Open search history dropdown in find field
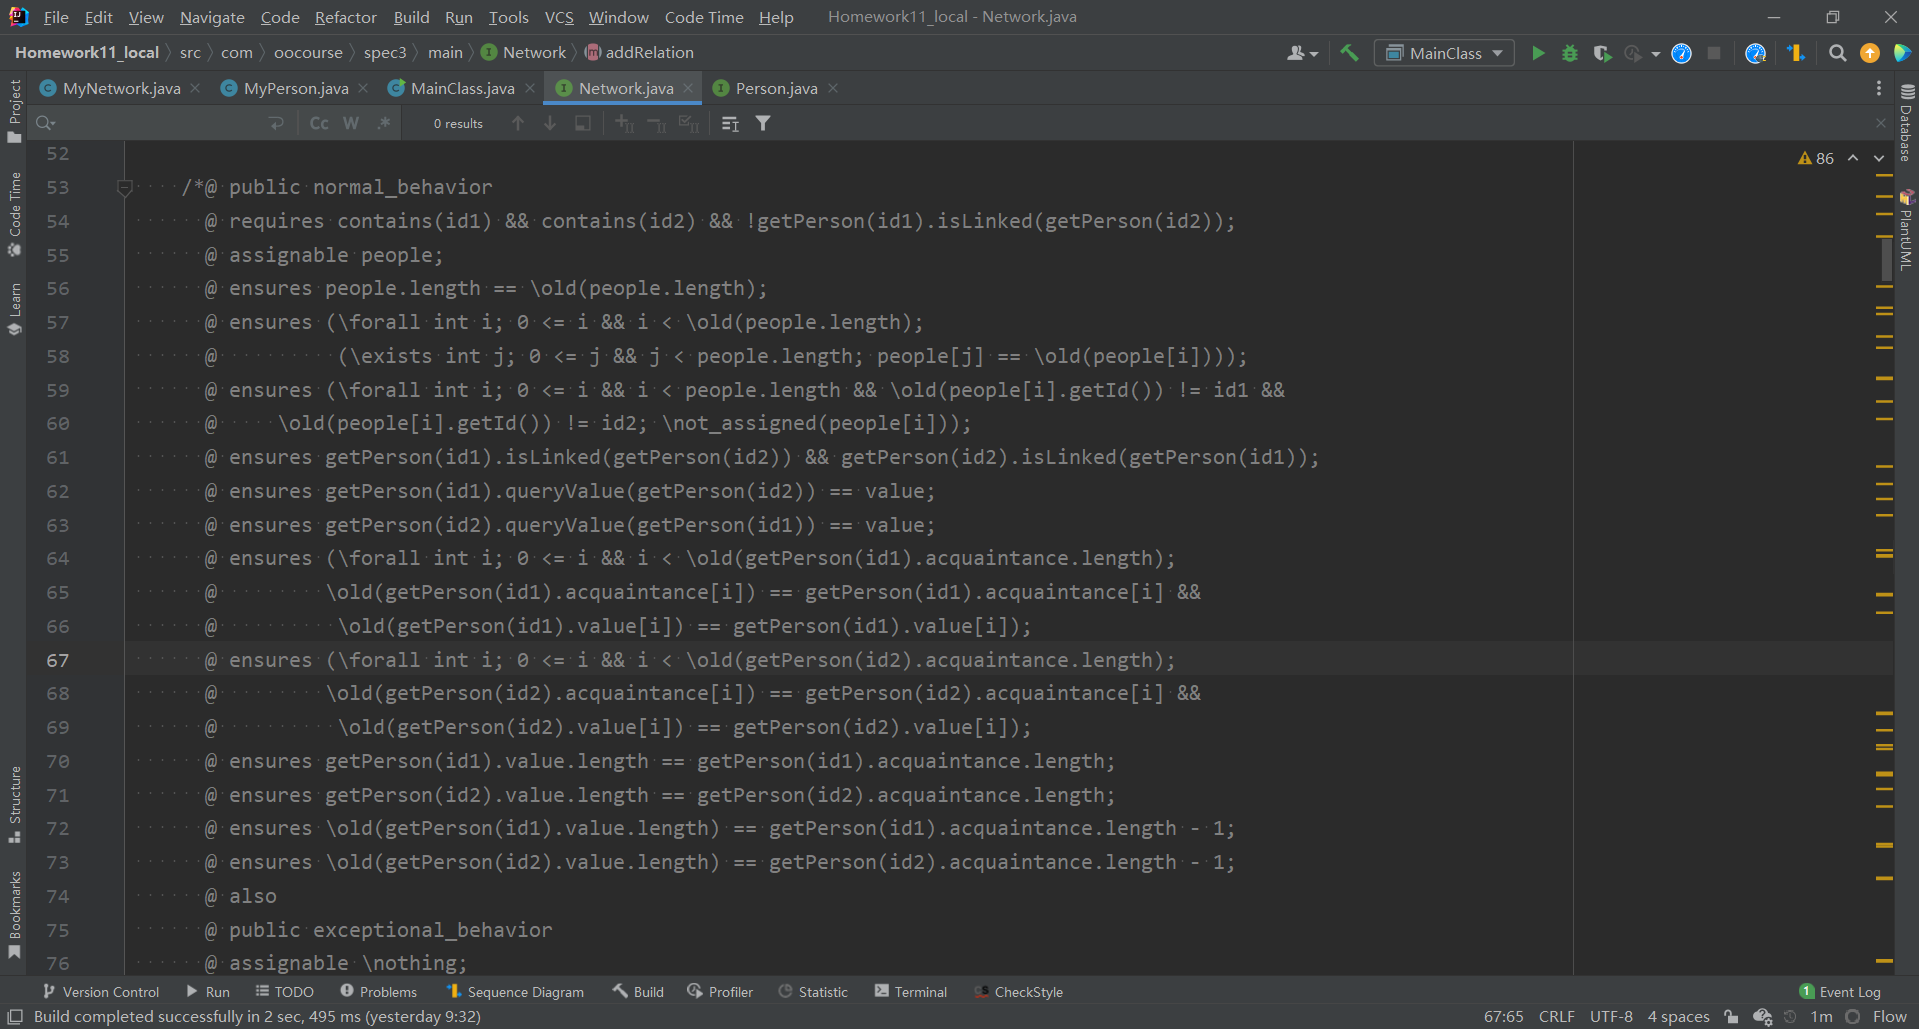 coord(46,123)
